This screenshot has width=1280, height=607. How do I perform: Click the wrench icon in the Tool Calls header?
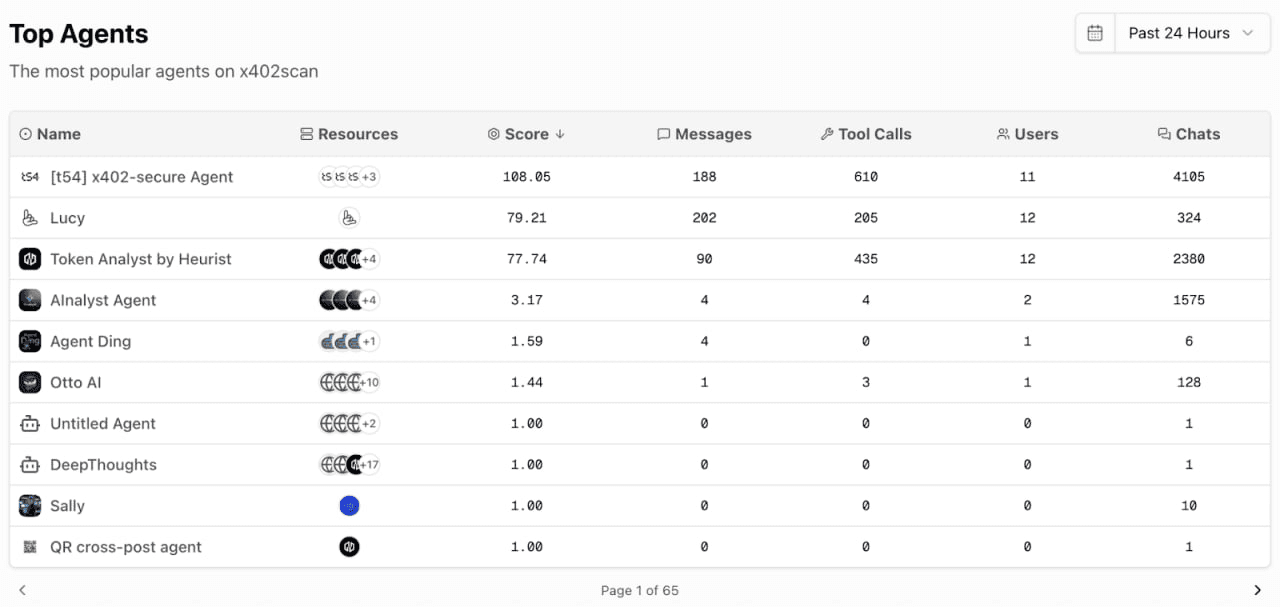(x=826, y=133)
